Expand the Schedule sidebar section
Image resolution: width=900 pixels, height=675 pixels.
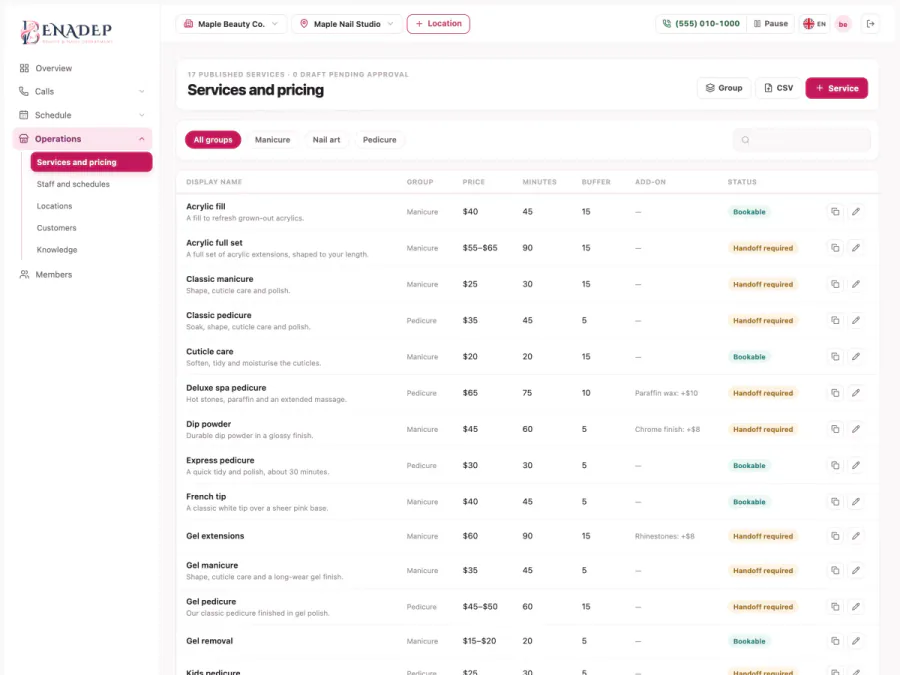[x=82, y=115]
